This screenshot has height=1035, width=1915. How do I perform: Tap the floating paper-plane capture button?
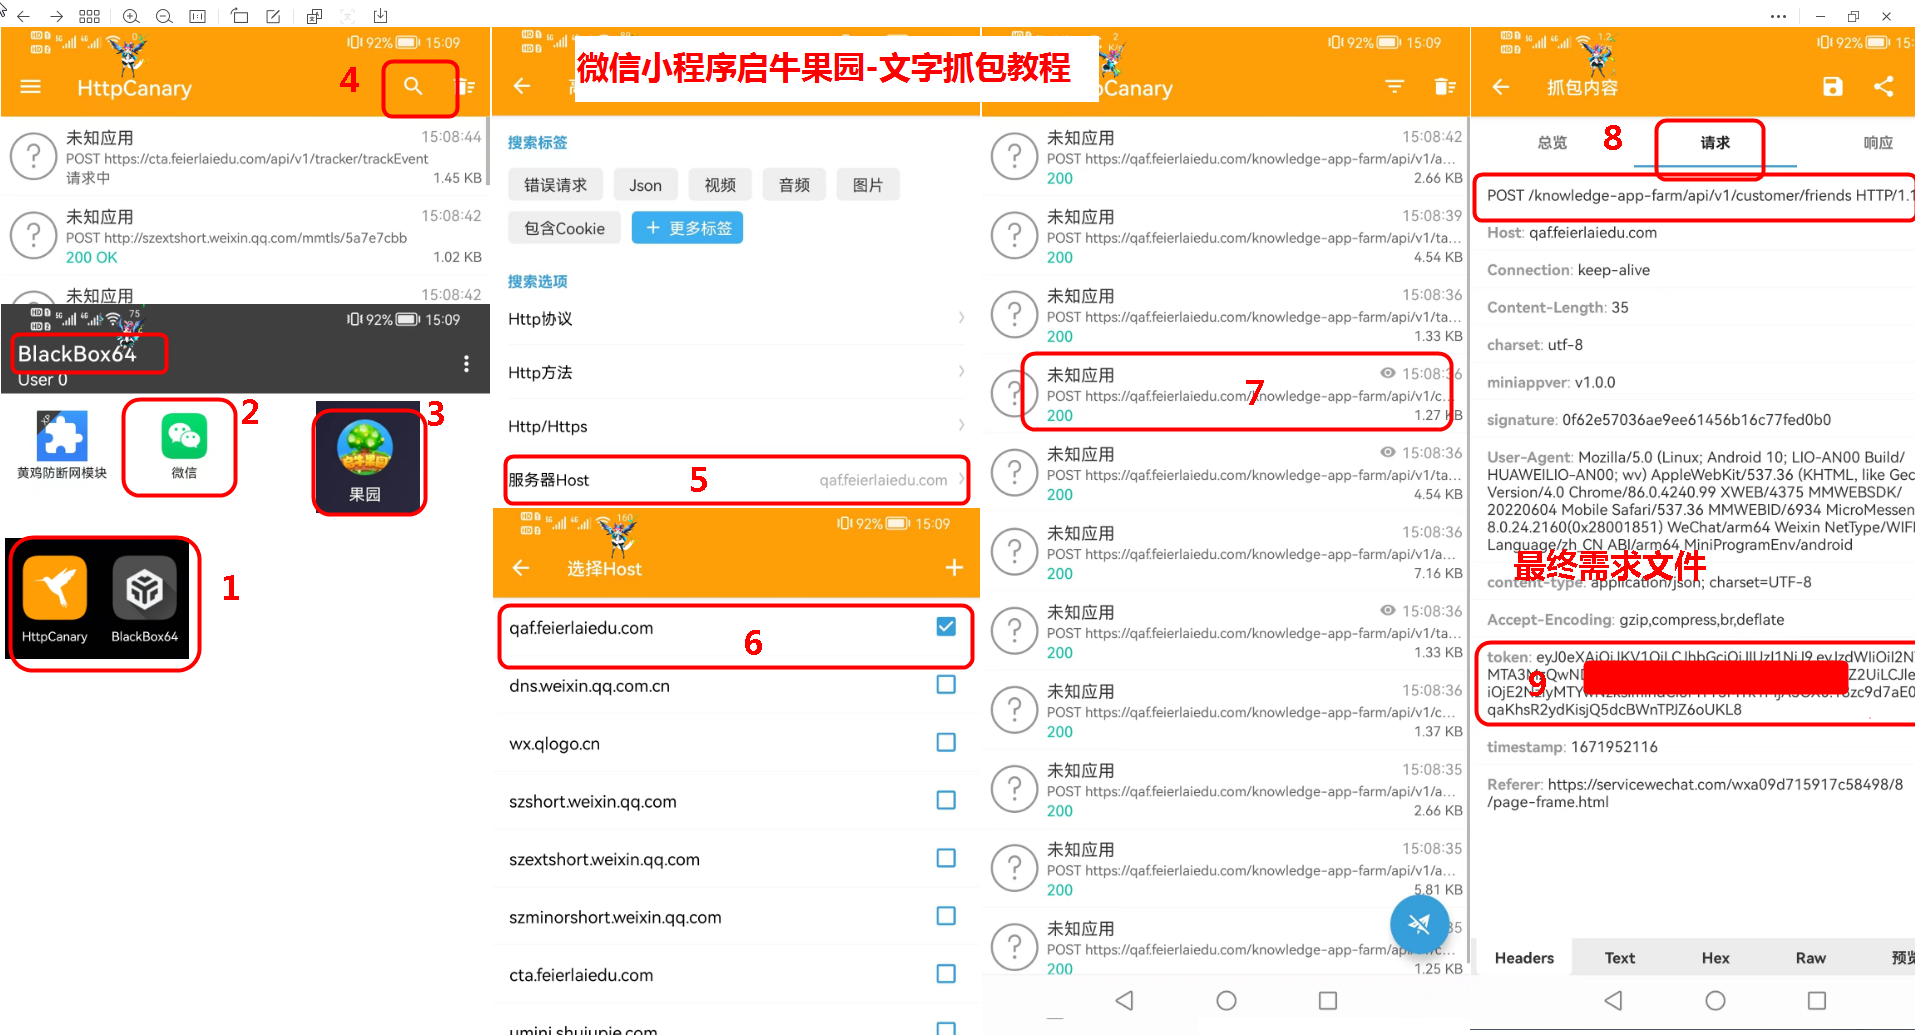point(1419,924)
